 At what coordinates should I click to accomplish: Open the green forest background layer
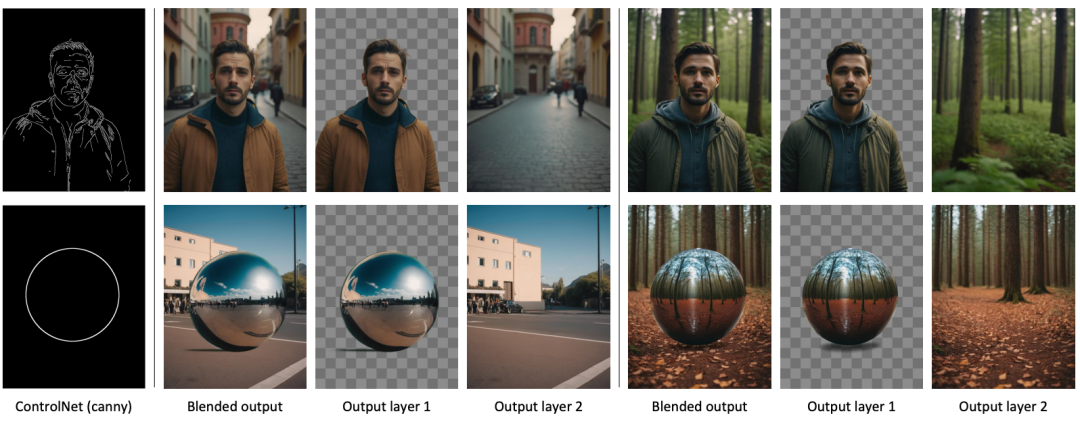[x=1003, y=100]
